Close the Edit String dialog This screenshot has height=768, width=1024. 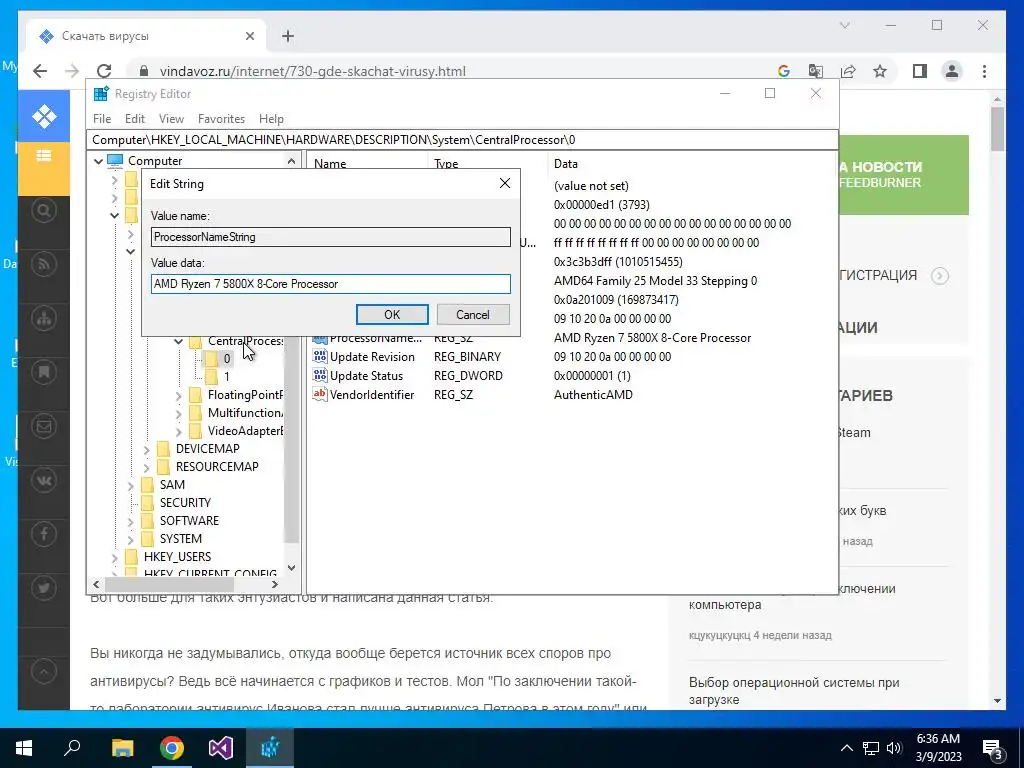[x=505, y=184]
